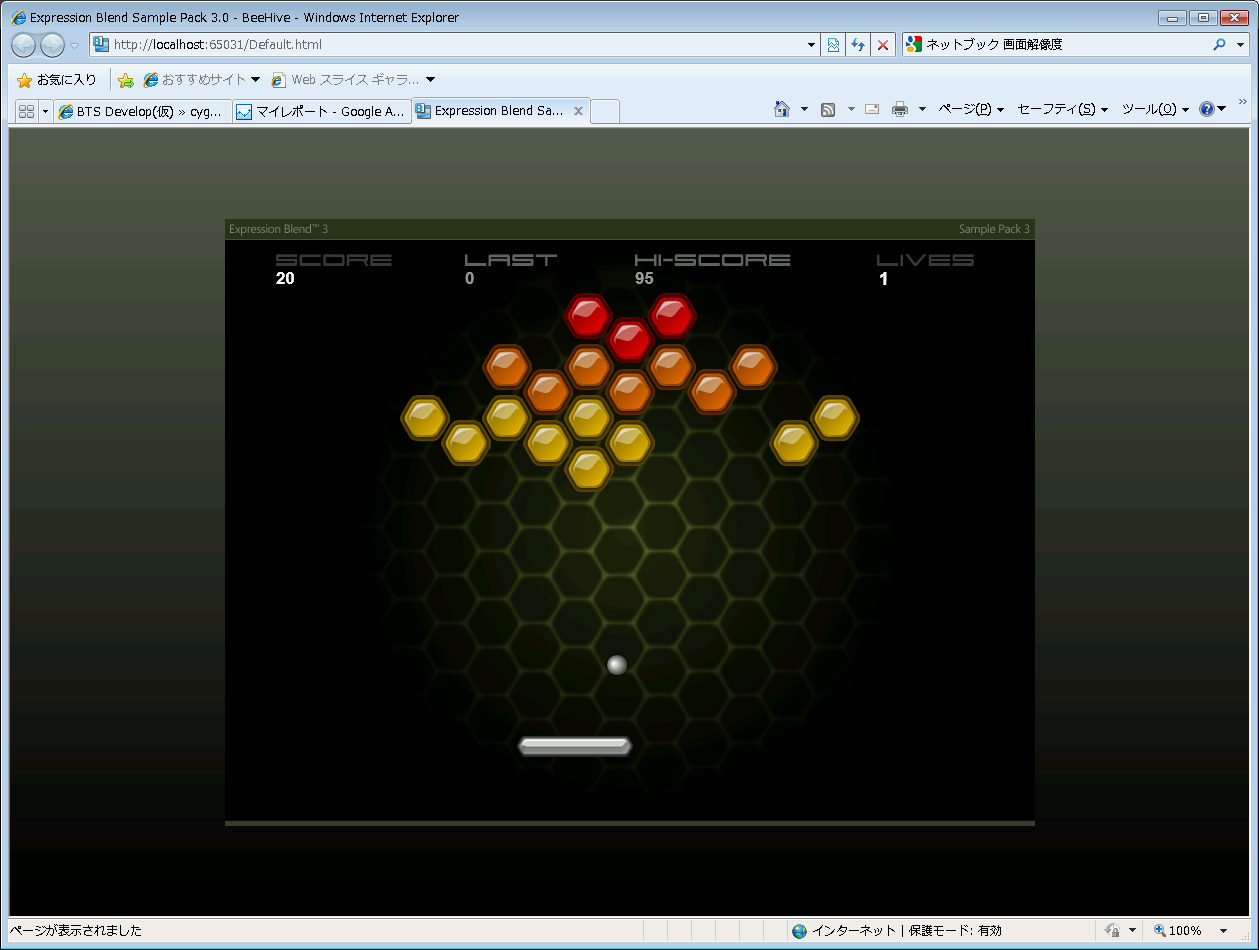Click the Read Mail envelope icon

tap(872, 109)
